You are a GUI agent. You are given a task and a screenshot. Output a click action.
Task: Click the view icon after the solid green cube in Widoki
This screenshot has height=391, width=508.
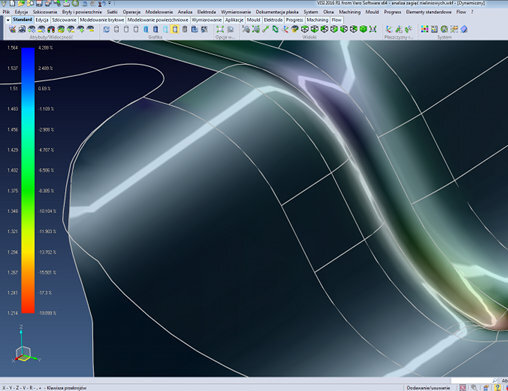pos(373,29)
